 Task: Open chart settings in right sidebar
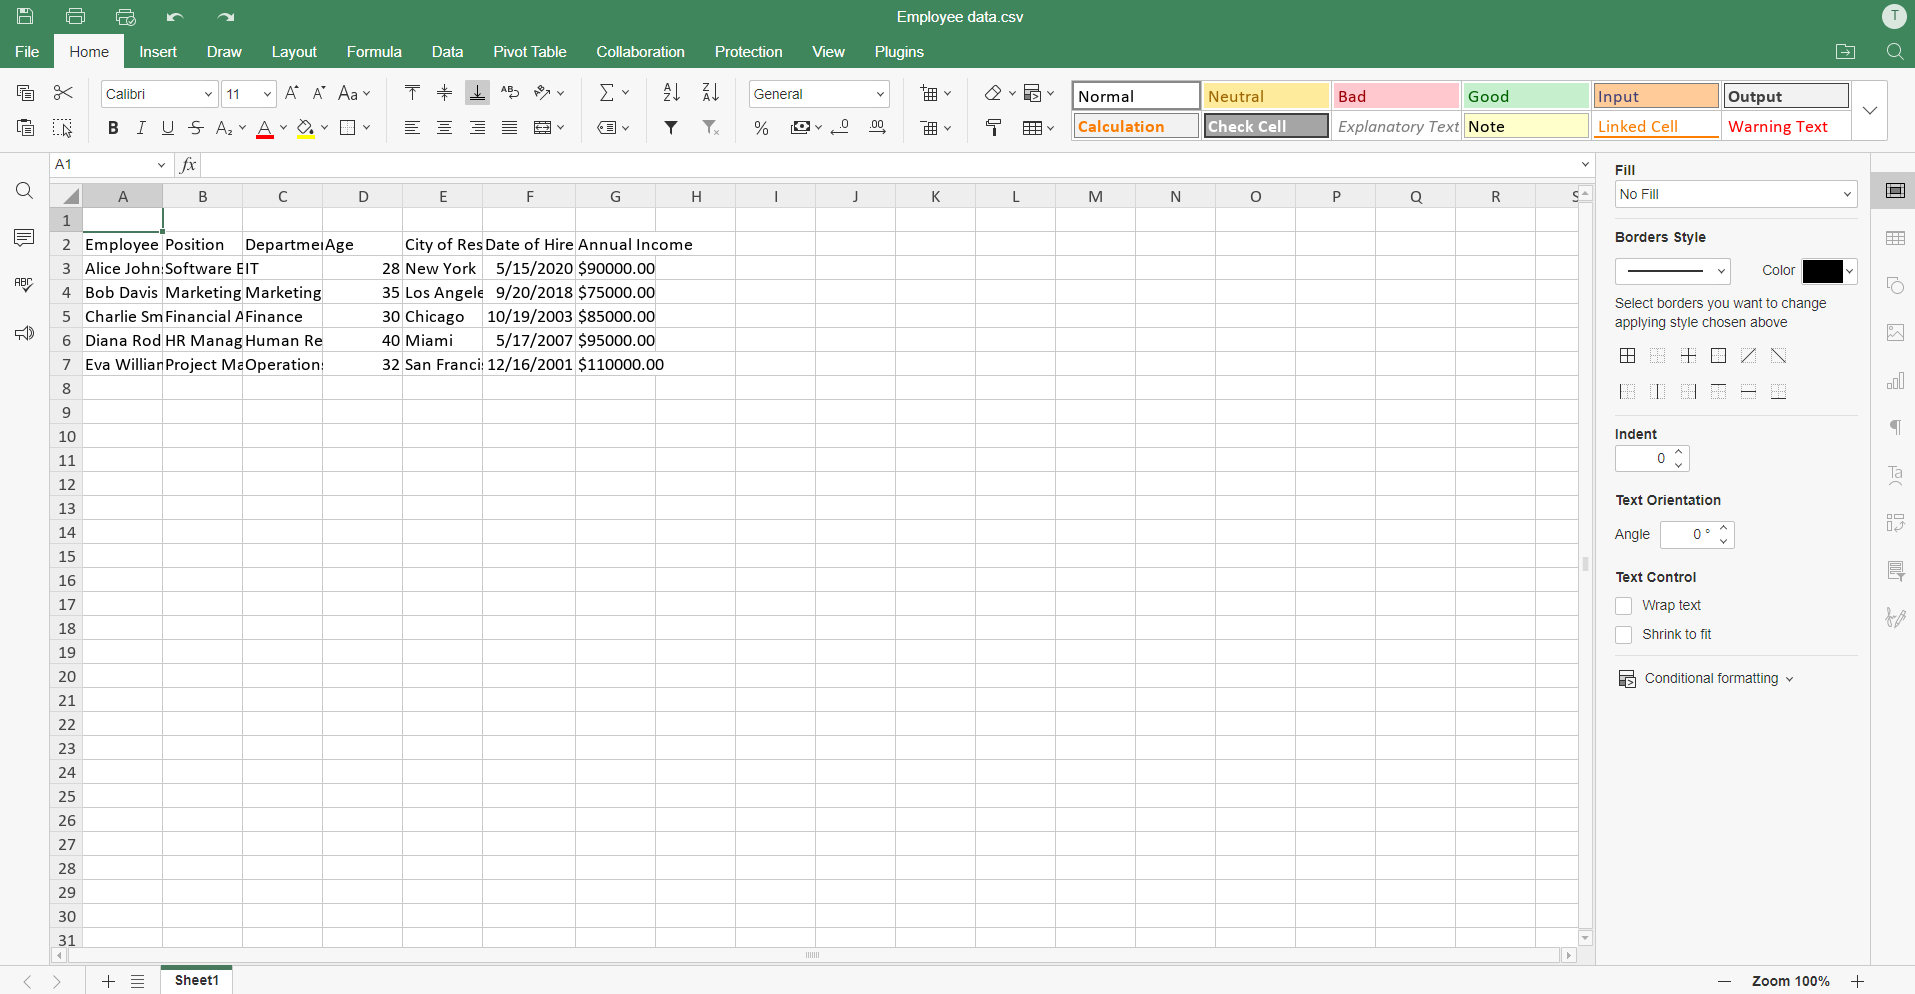pos(1895,380)
